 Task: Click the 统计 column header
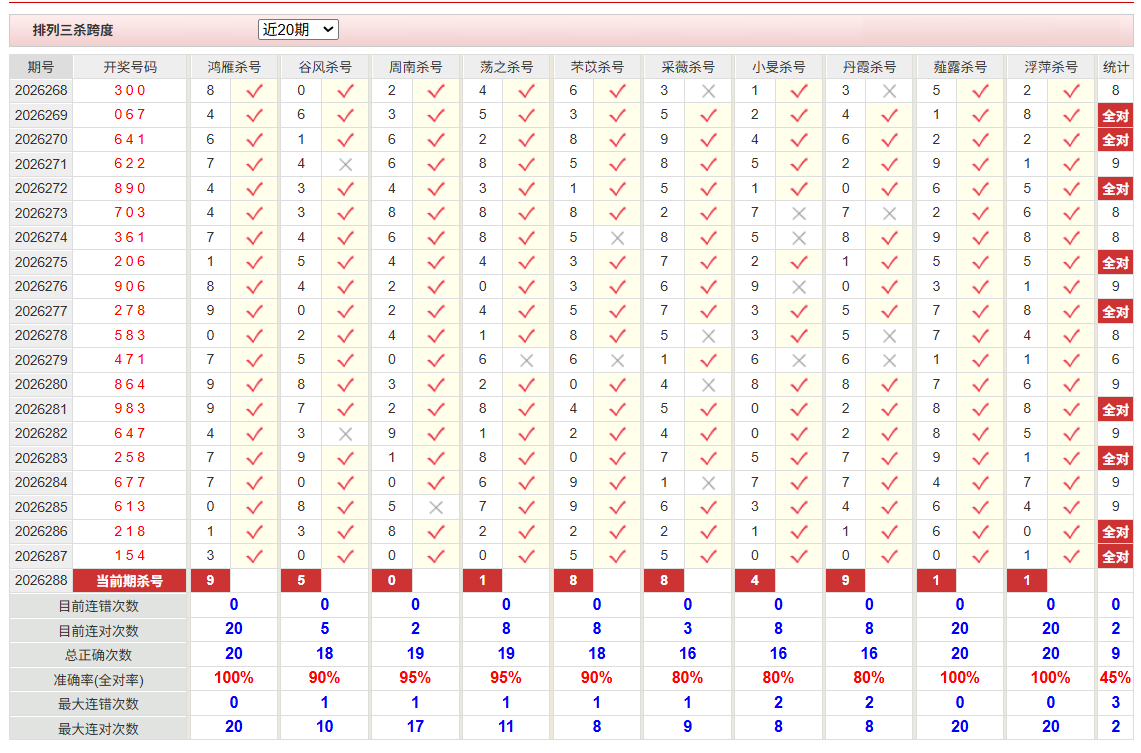[1115, 67]
